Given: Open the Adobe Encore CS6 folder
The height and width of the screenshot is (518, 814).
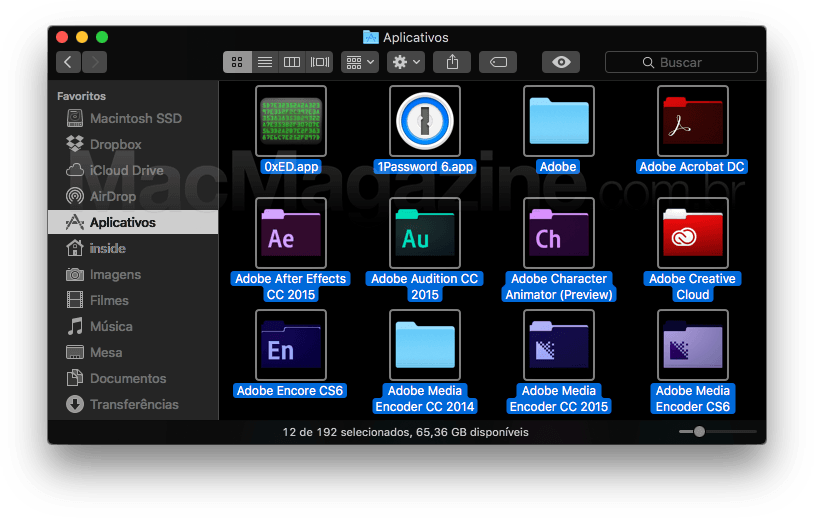Looking at the screenshot, I should tap(291, 345).
